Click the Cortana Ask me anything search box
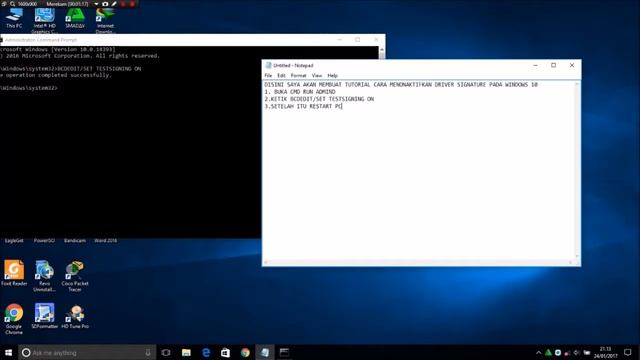640x360 pixels. (x=87, y=353)
